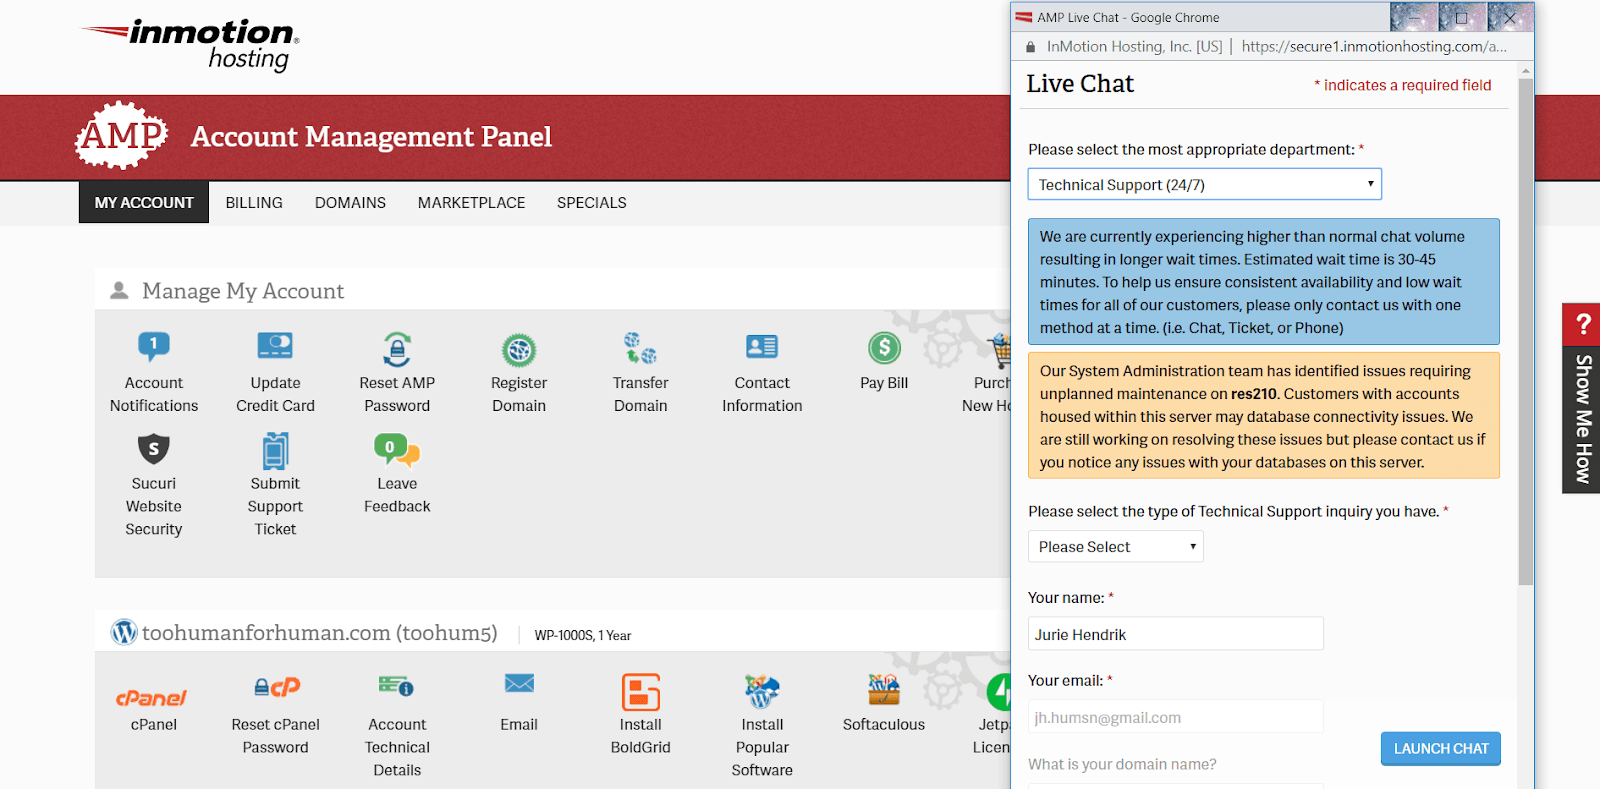Image resolution: width=1600 pixels, height=789 pixels.
Task: Click Submit Support Ticket icon
Action: click(275, 451)
